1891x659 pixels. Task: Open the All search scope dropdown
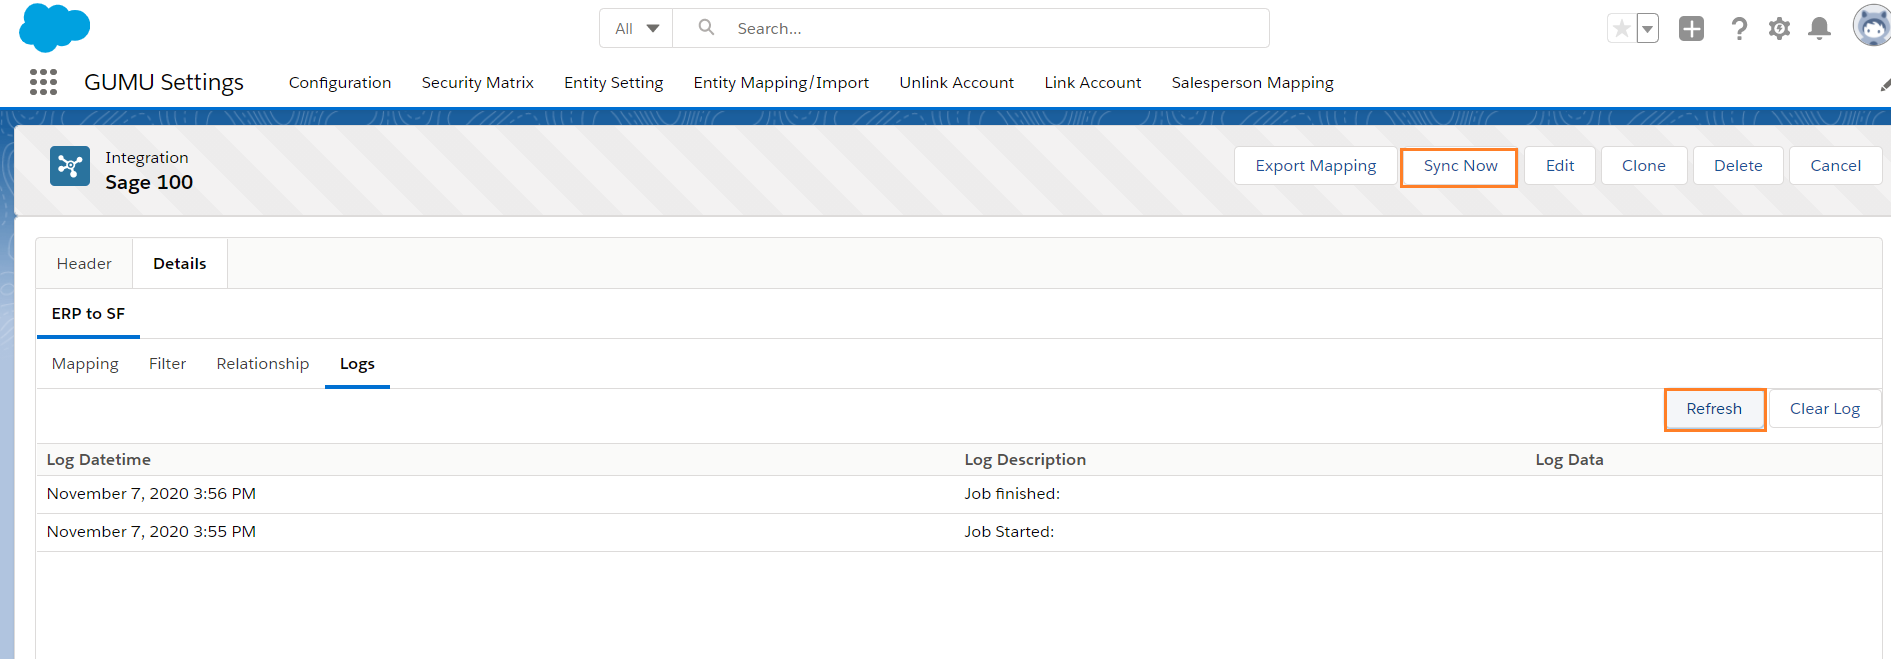637,28
